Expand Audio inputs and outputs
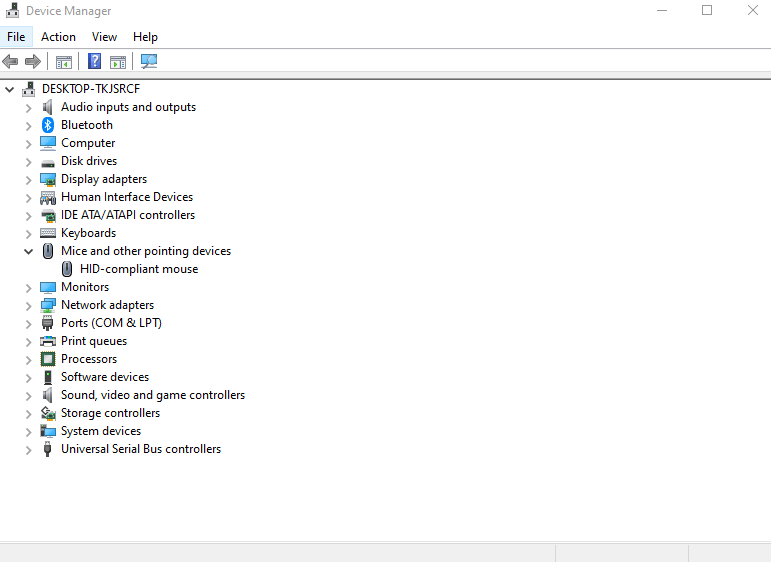Screen dimensions: 771x562 pos(29,108)
